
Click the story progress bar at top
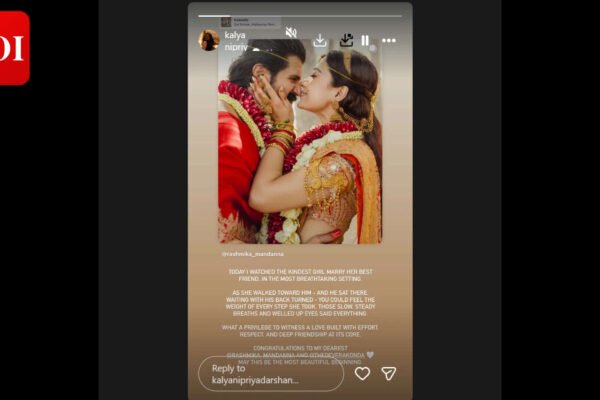coord(300,16)
